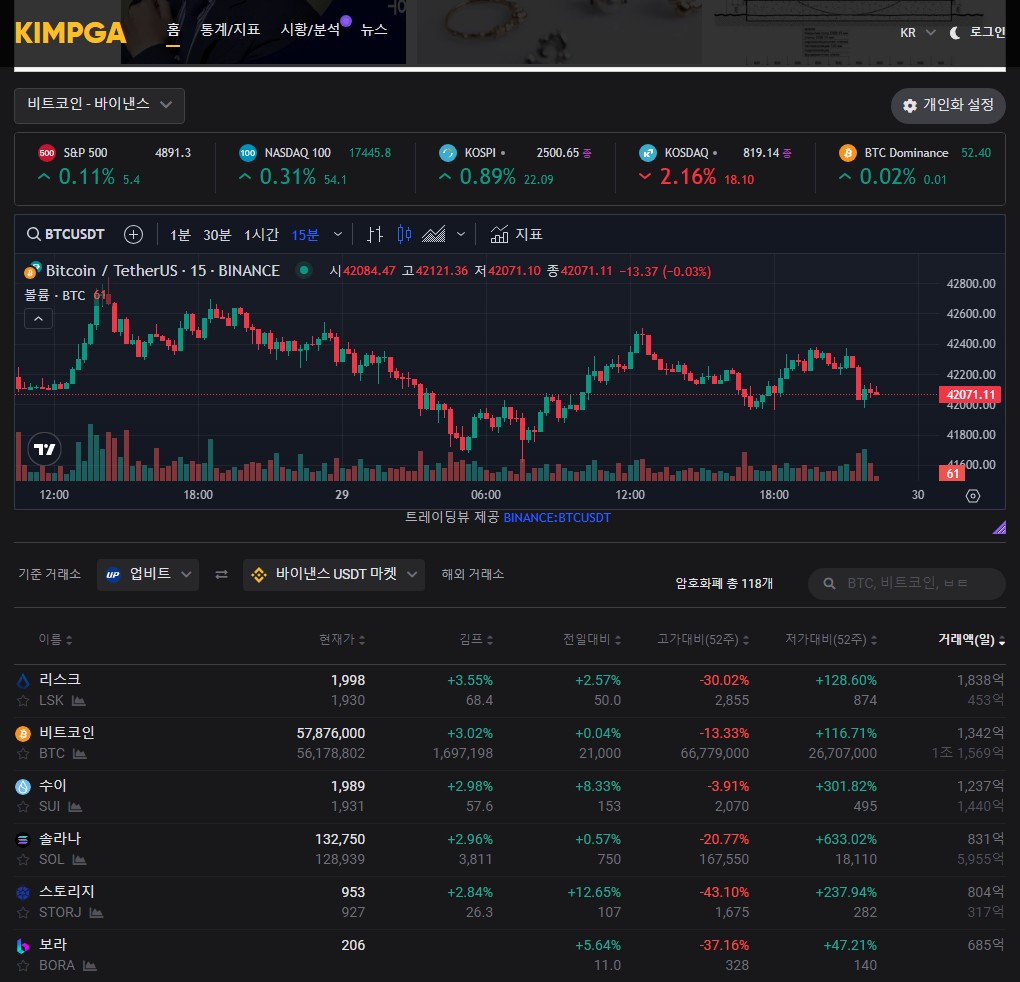Open the 홈 tab
Viewport: 1020px width, 982px height.
pos(173,30)
